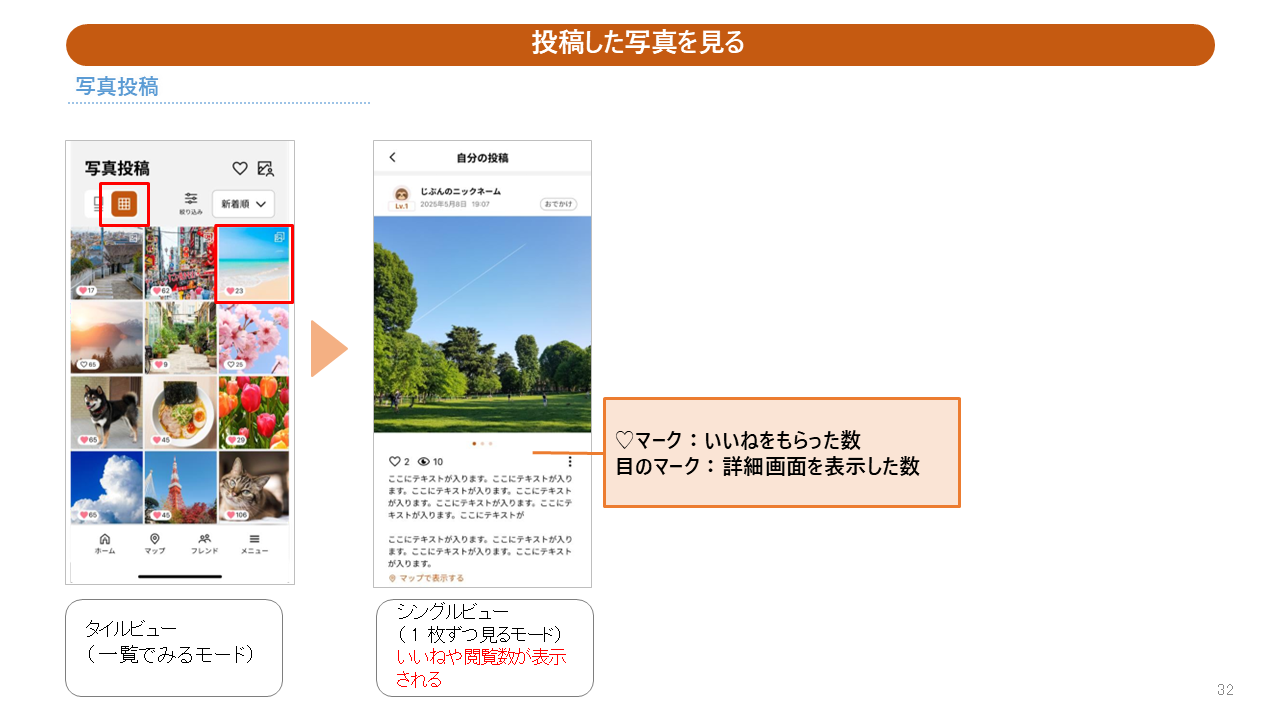Tap the heart icon in photo header
The width and height of the screenshot is (1280, 720).
pyautogui.click(x=239, y=168)
